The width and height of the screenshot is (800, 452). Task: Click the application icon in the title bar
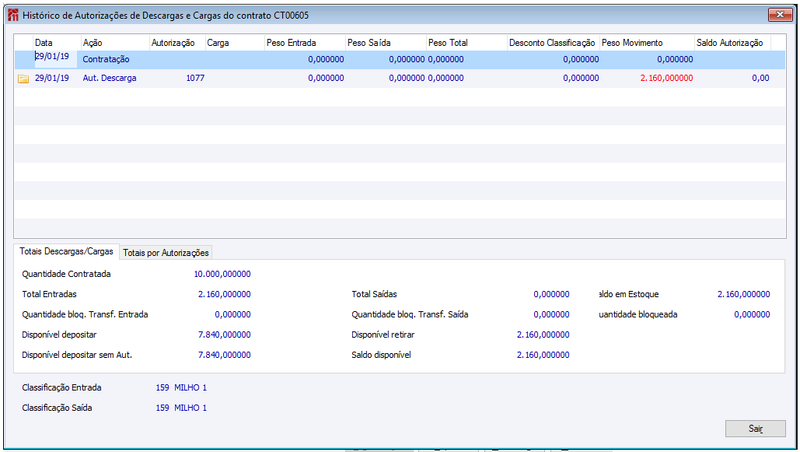(12, 15)
